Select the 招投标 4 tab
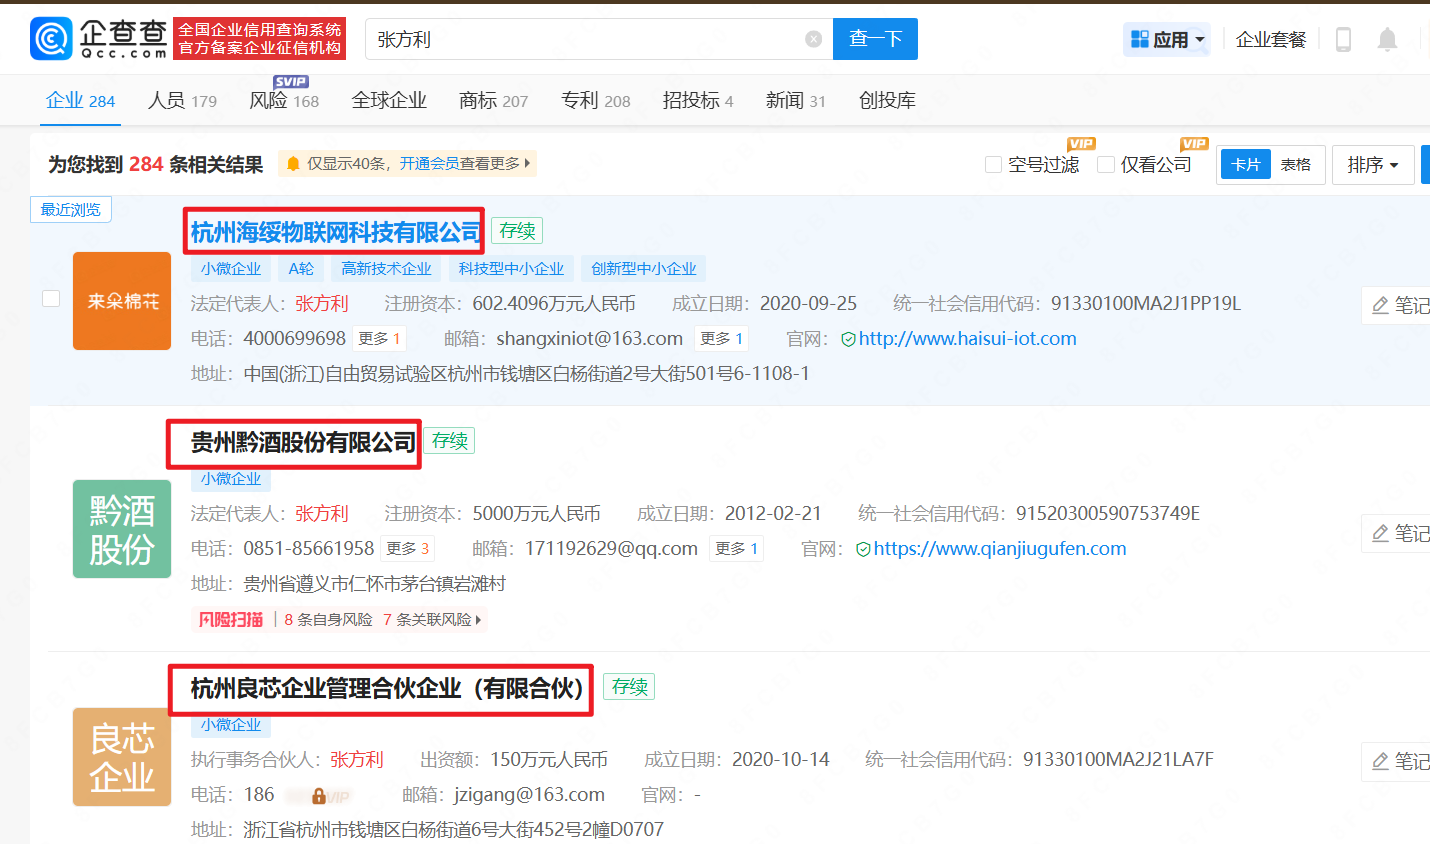1430x844 pixels. 698,100
